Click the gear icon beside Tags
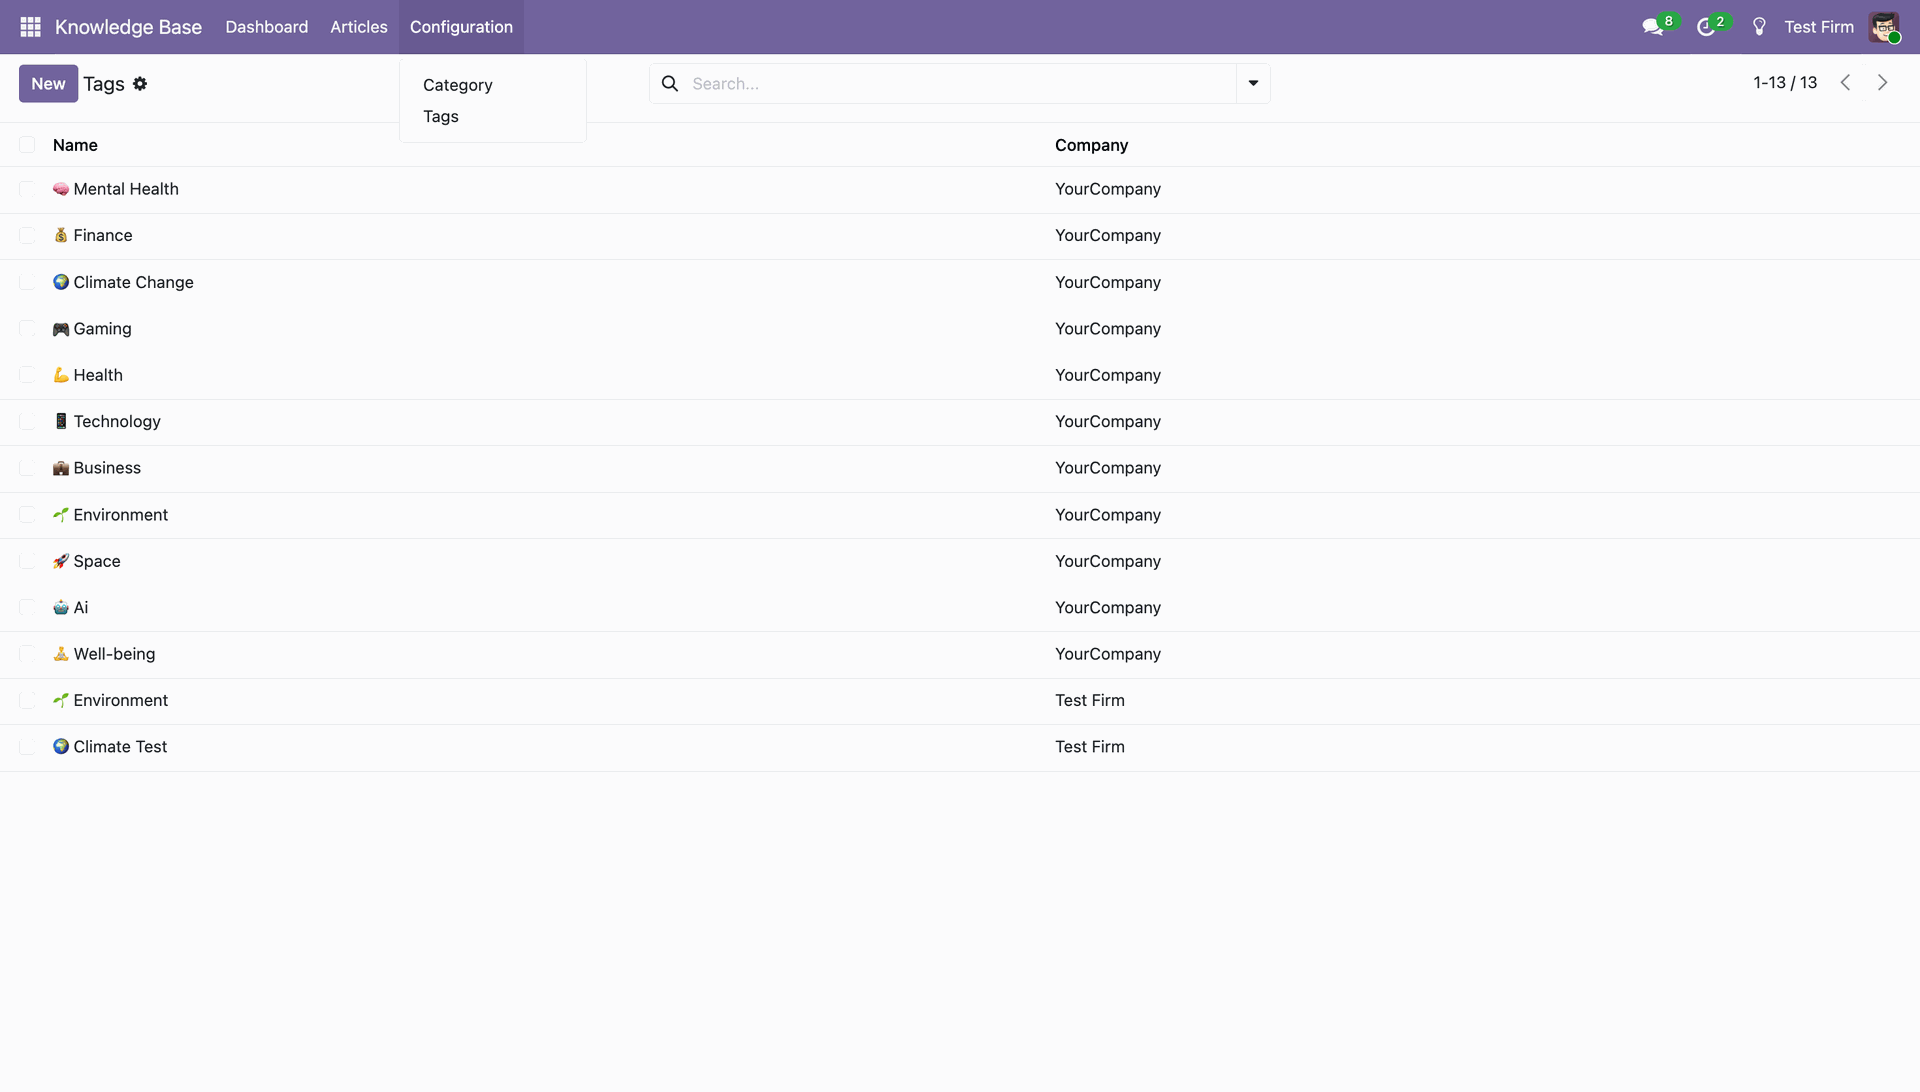1920x1092 pixels. click(140, 84)
